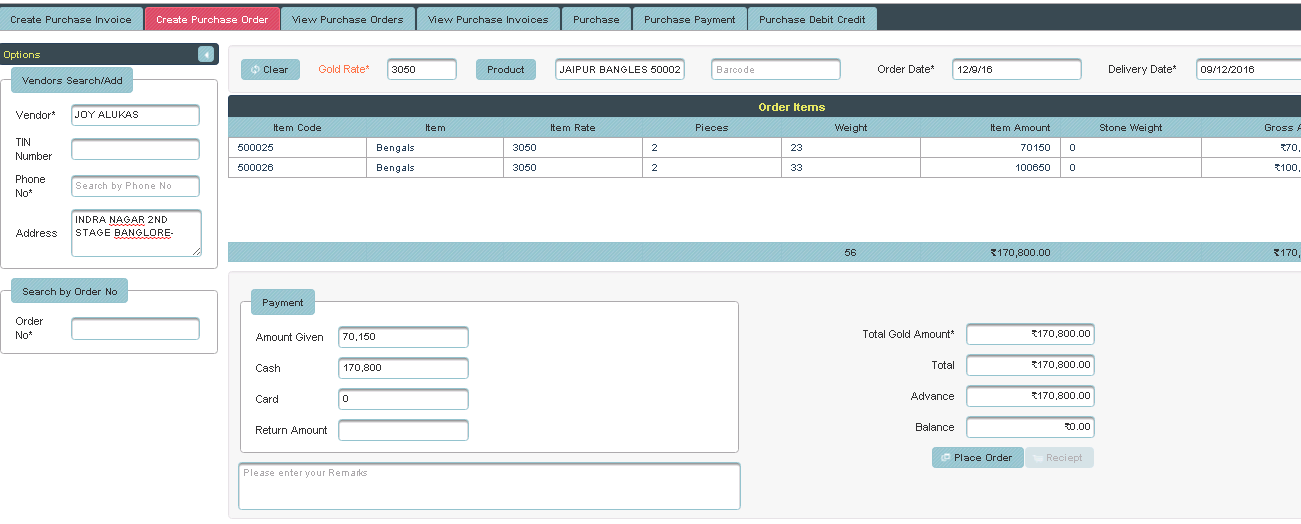Select item code 500026 row cell
Image resolution: width=1301 pixels, height=524 pixels.
coord(296,168)
